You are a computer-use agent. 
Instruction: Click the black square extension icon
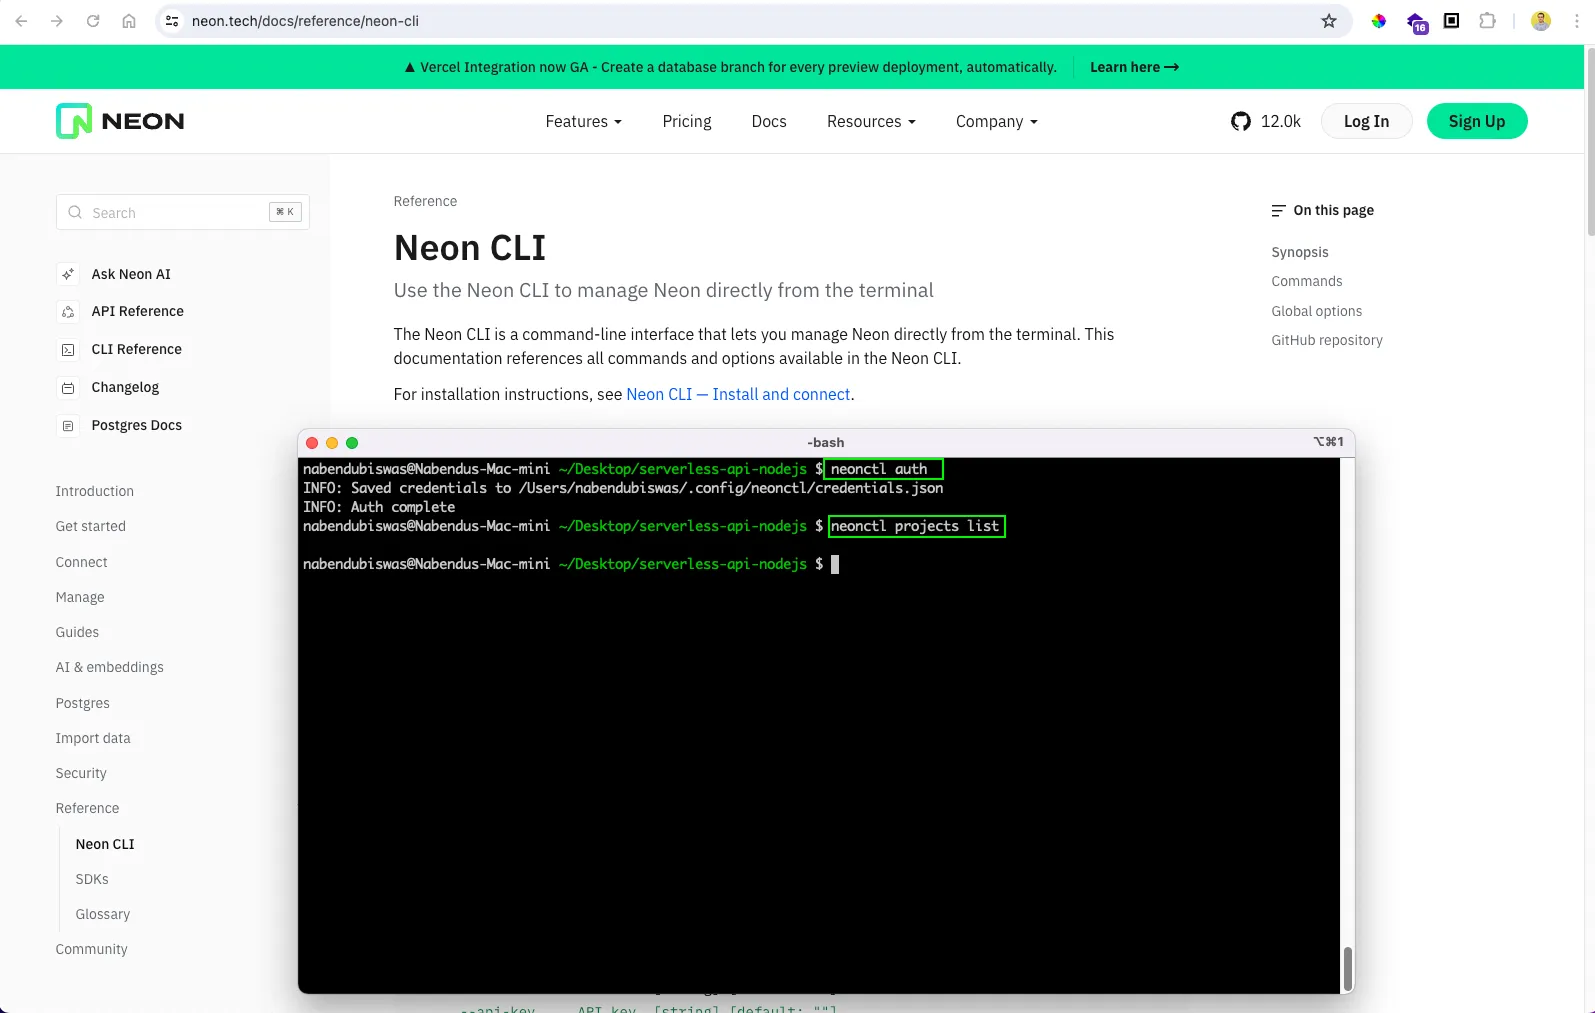(x=1452, y=21)
